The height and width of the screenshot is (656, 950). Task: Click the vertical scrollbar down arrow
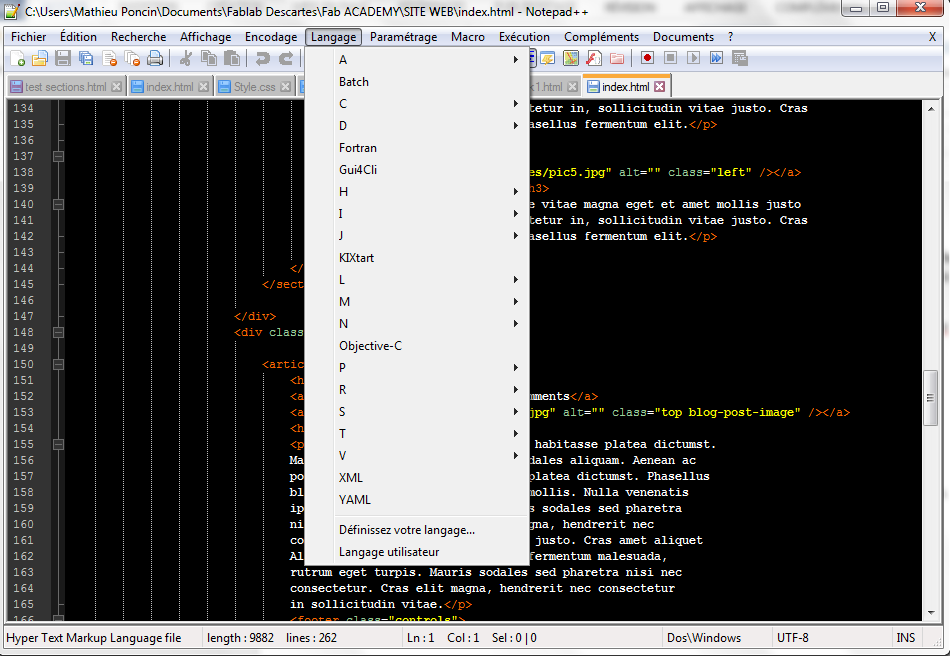[x=931, y=613]
